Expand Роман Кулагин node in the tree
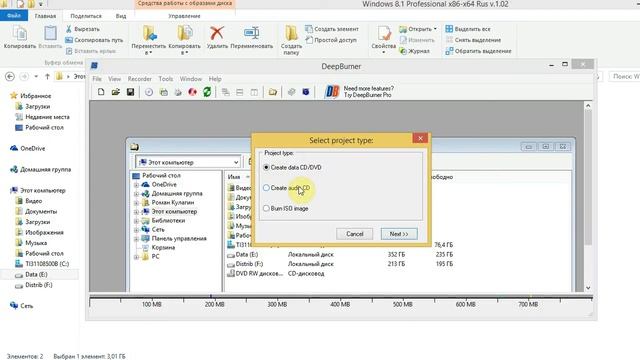This screenshot has width=640, height=360. click(x=136, y=203)
